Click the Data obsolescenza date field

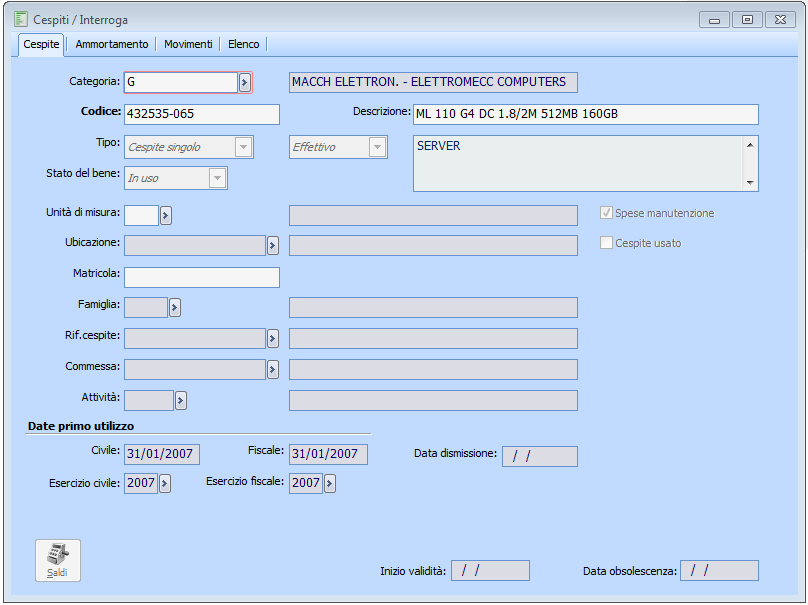pos(719,570)
